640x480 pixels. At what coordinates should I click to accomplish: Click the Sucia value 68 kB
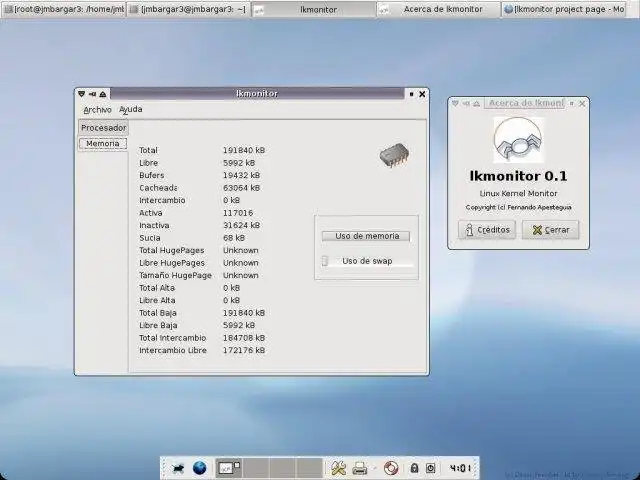coord(234,238)
